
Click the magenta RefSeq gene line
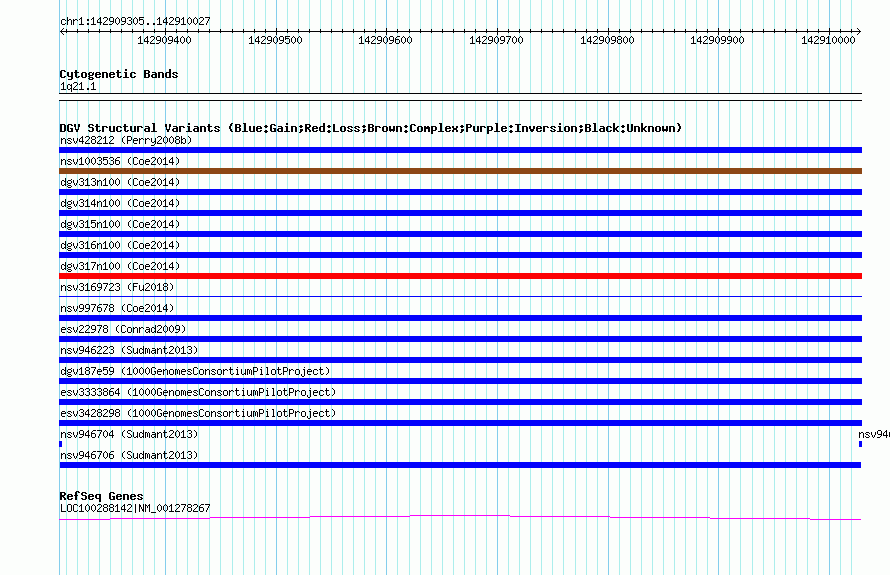[x=460, y=517]
